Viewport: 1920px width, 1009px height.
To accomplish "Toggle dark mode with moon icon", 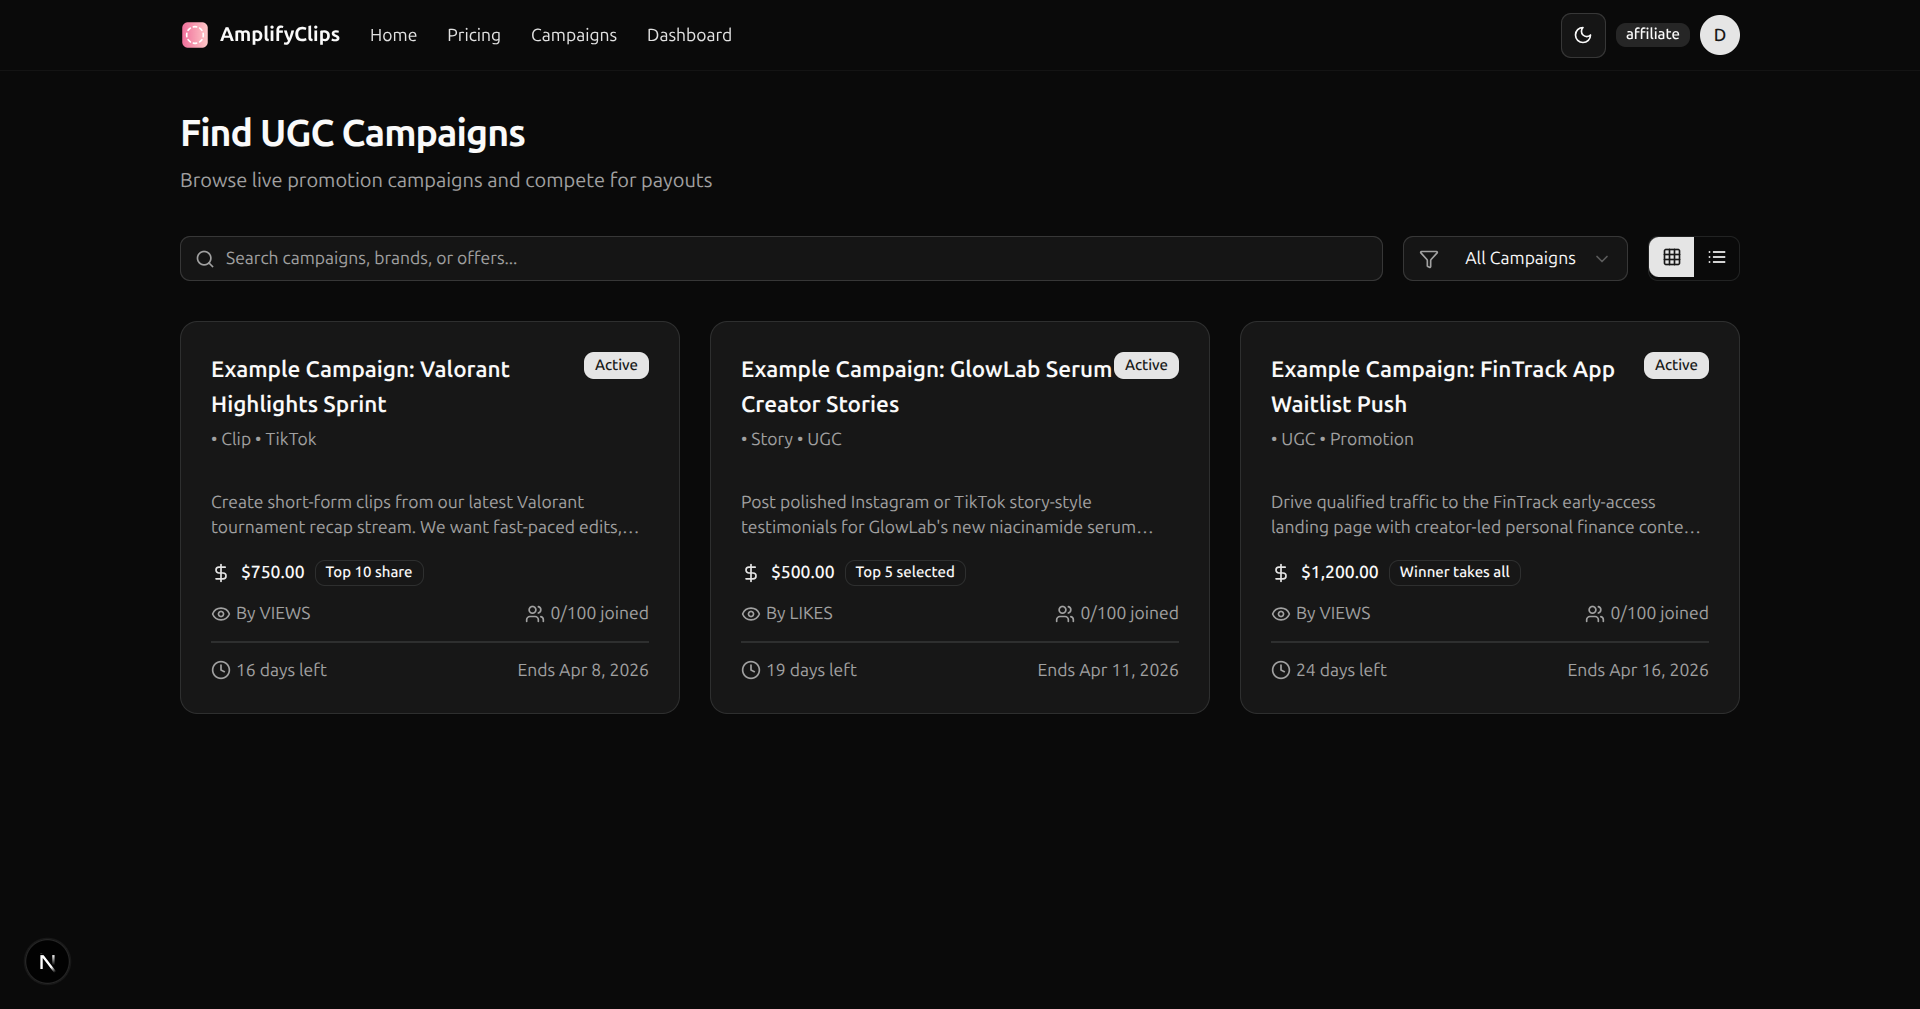I will click(x=1583, y=35).
